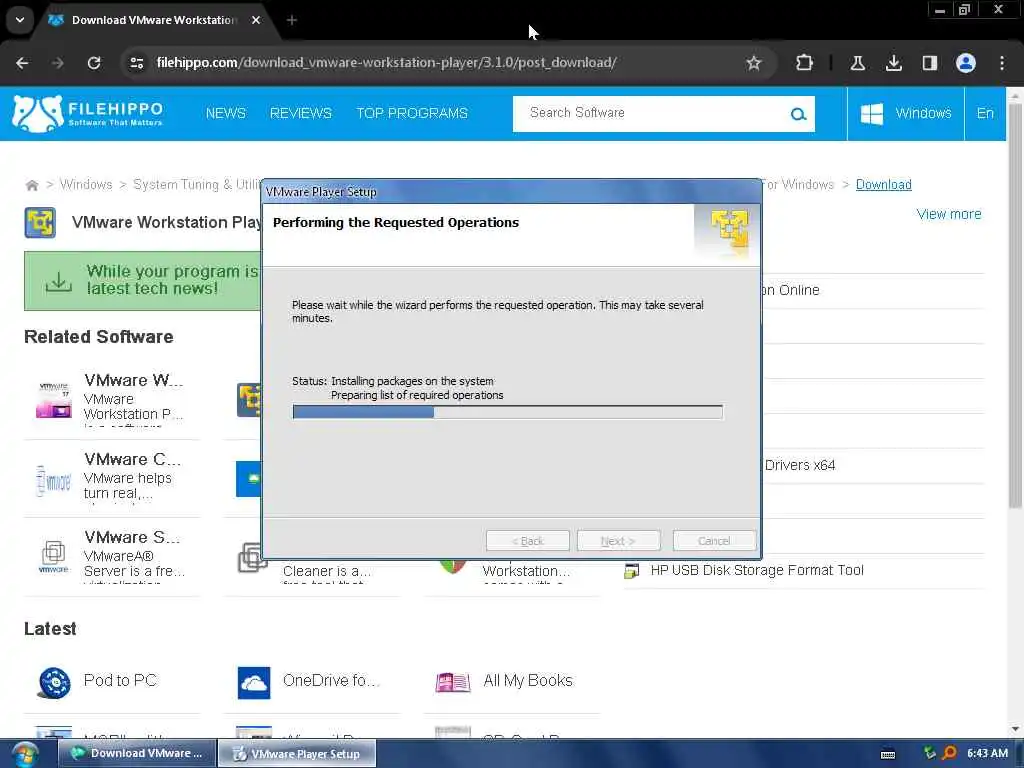
Task: Click the All My Books icon
Action: (x=453, y=682)
